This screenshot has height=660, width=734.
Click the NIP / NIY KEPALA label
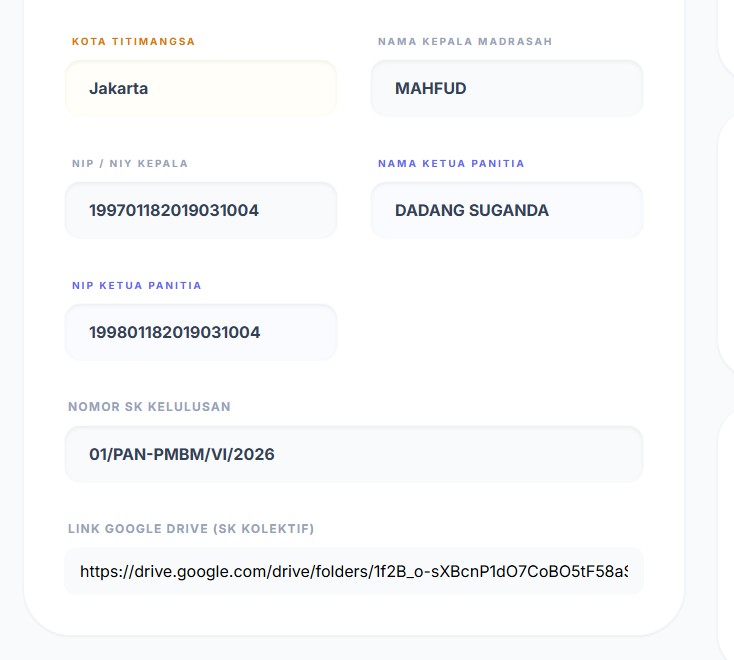130,164
